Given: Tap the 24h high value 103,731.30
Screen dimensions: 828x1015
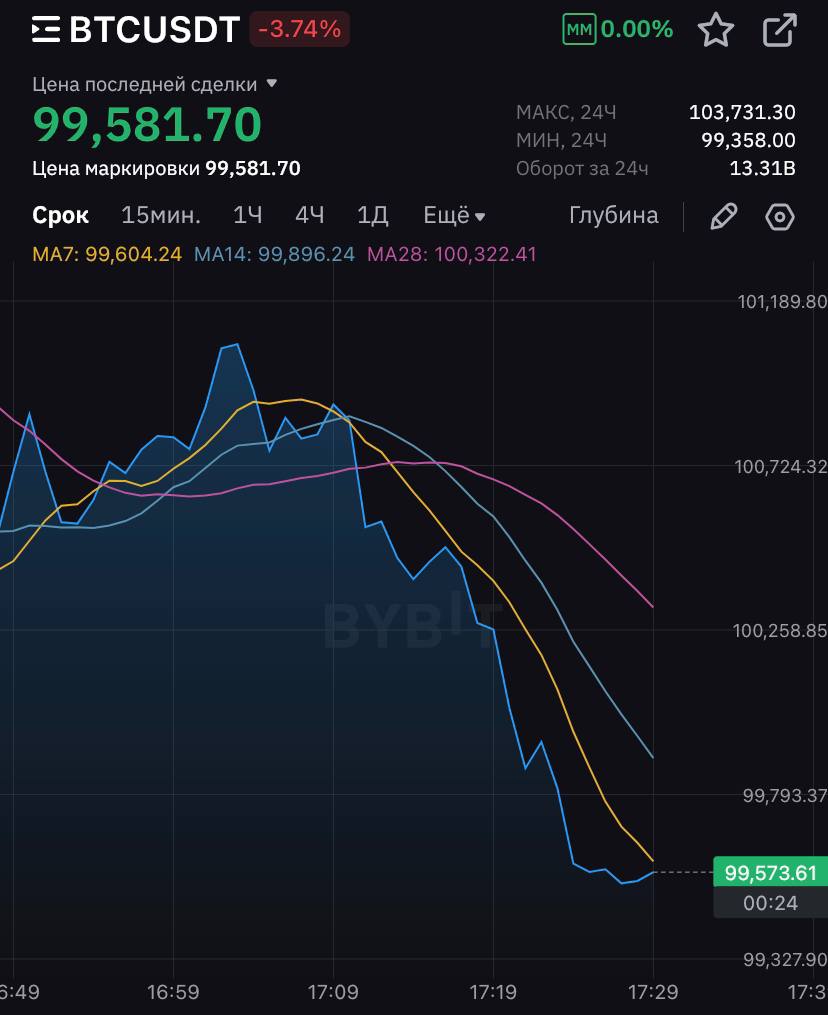Looking at the screenshot, I should [742, 113].
